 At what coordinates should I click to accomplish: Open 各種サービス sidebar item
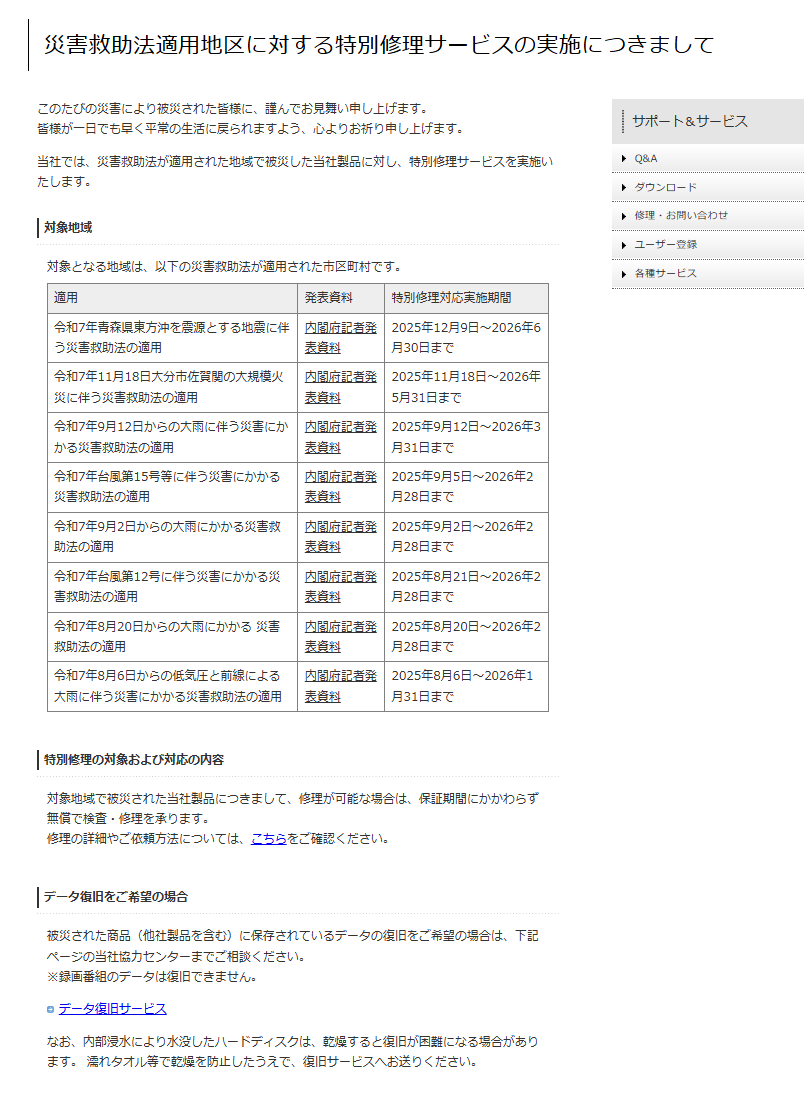[707, 274]
